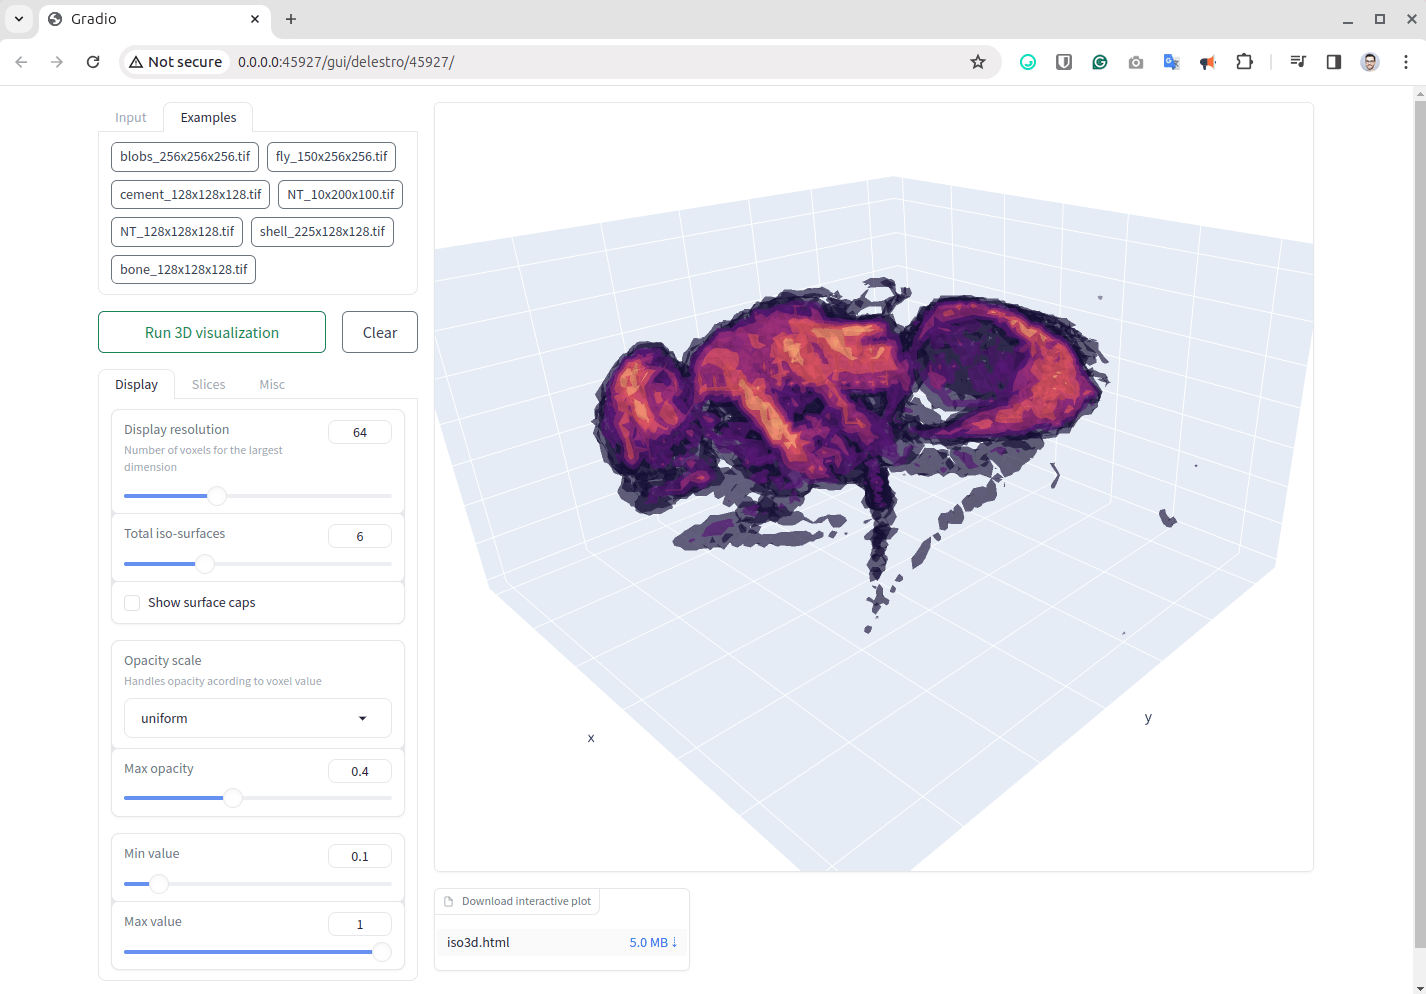This screenshot has width=1426, height=994.
Task: Click the Max opacity slider handle
Action: pyautogui.click(x=233, y=798)
